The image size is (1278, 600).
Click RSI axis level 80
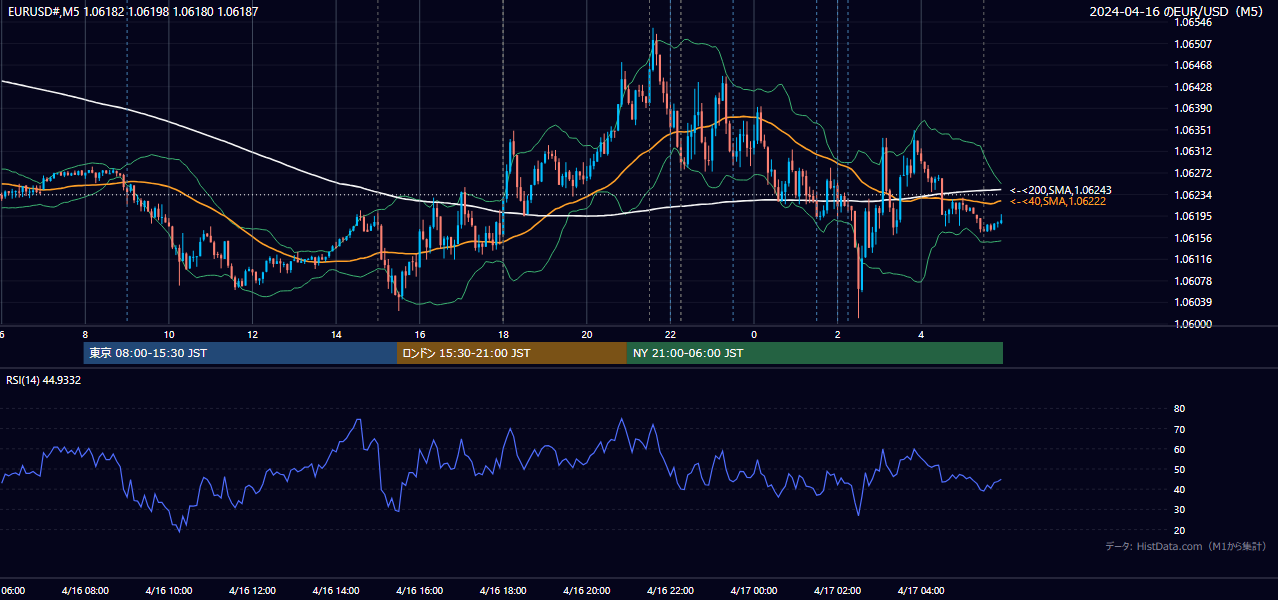[1179, 409]
